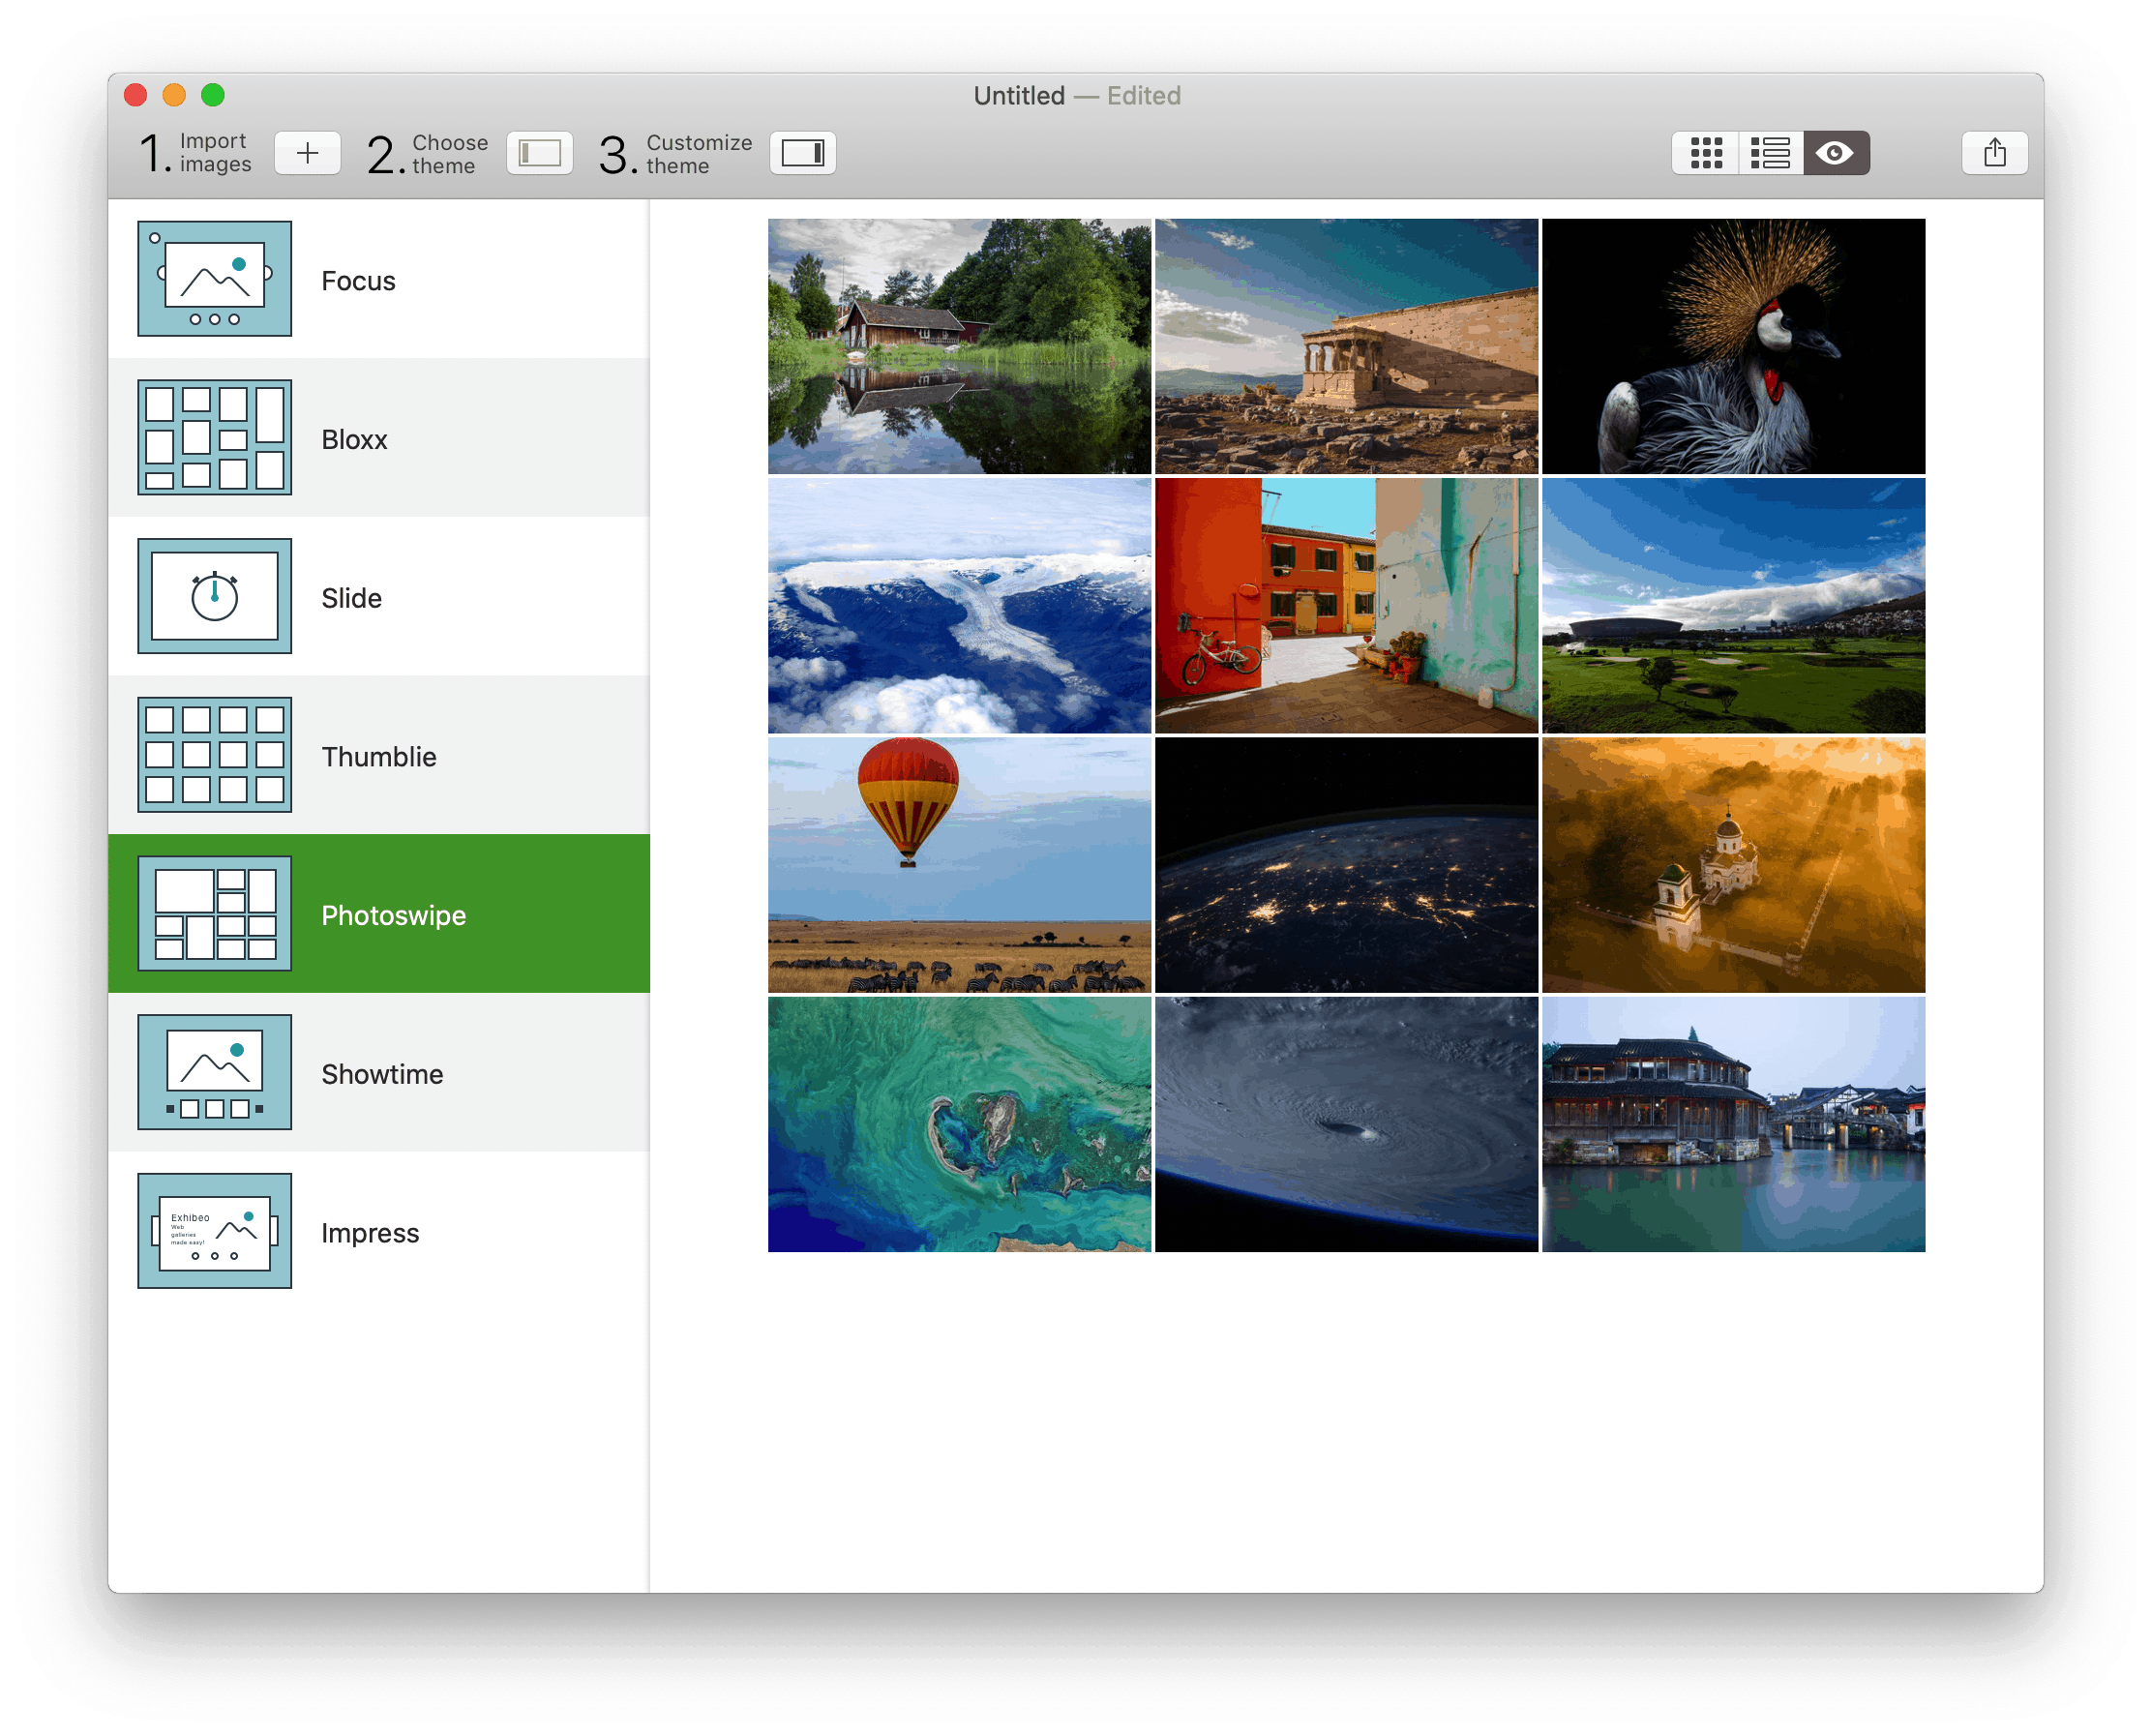Select the Bloxx theme icon
The width and height of the screenshot is (2152, 1736).
pos(215,438)
